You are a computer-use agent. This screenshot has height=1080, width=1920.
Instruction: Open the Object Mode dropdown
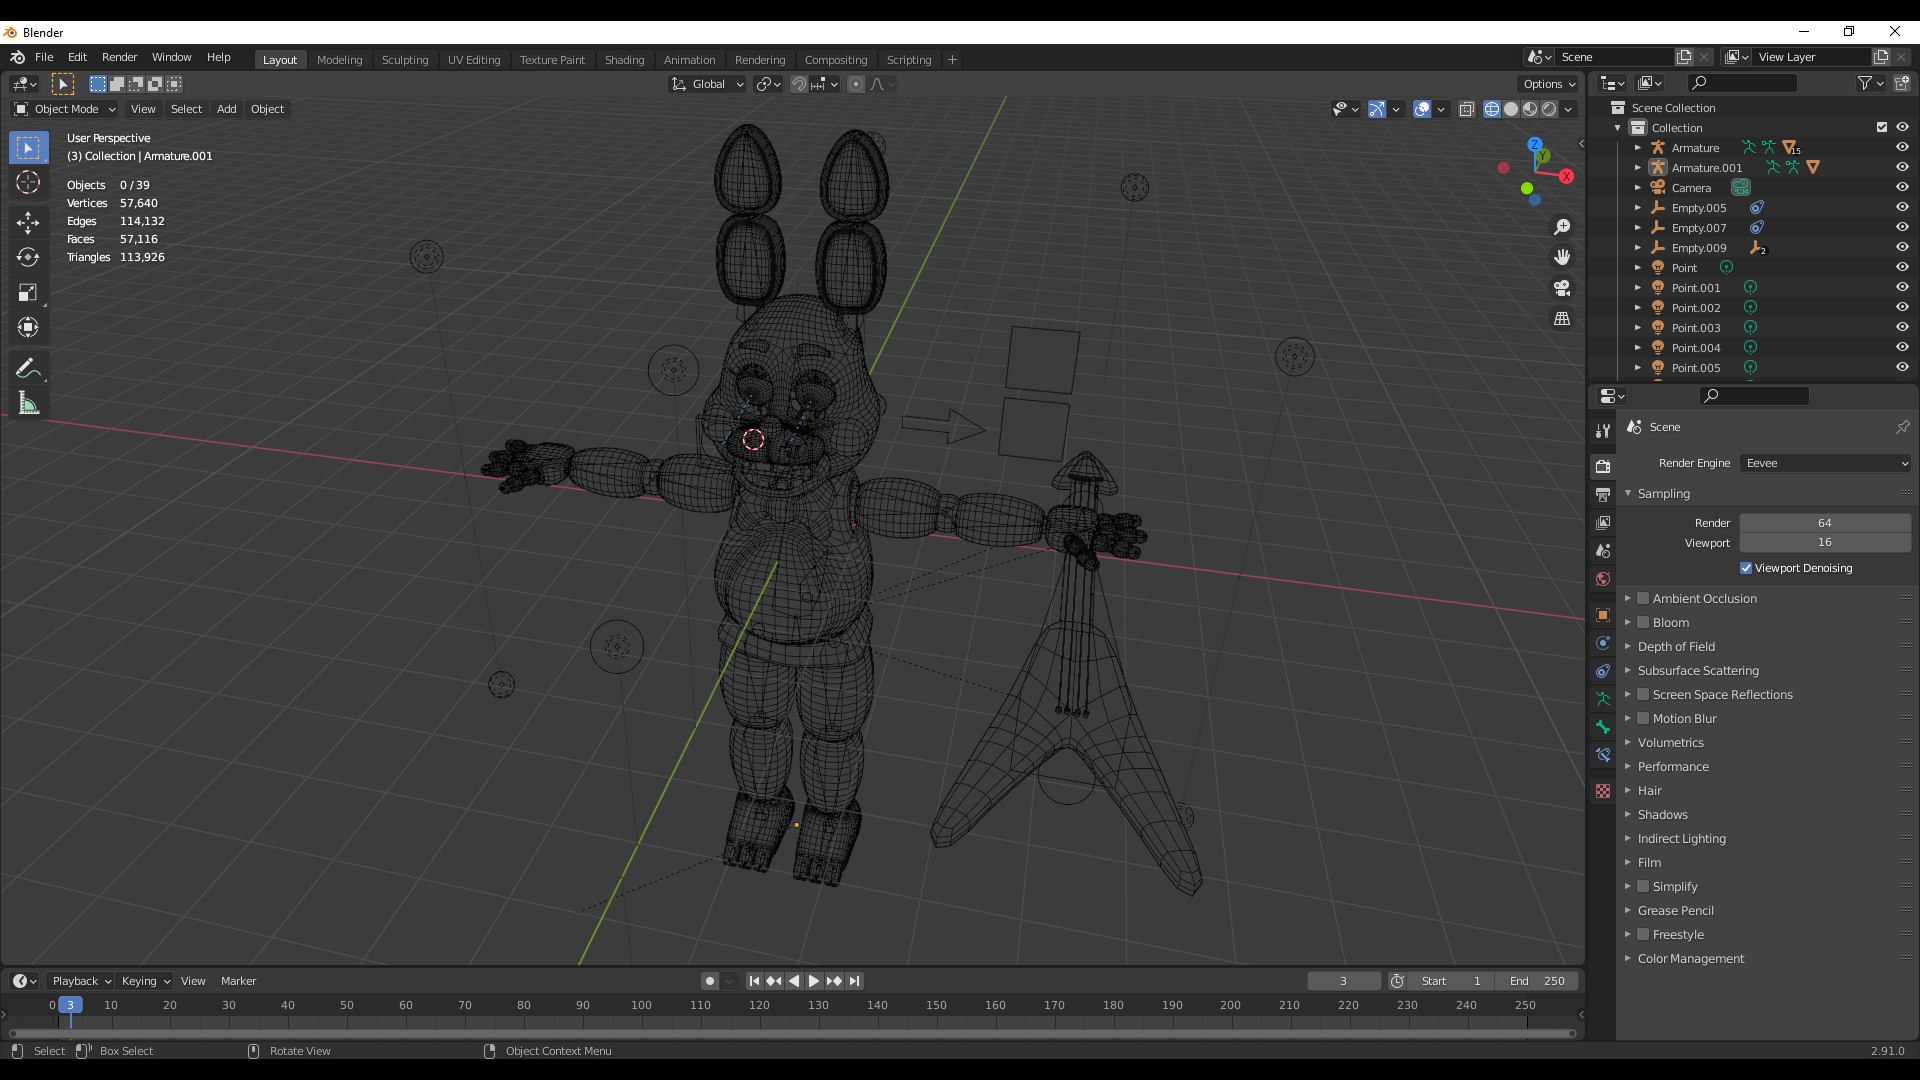click(x=65, y=109)
